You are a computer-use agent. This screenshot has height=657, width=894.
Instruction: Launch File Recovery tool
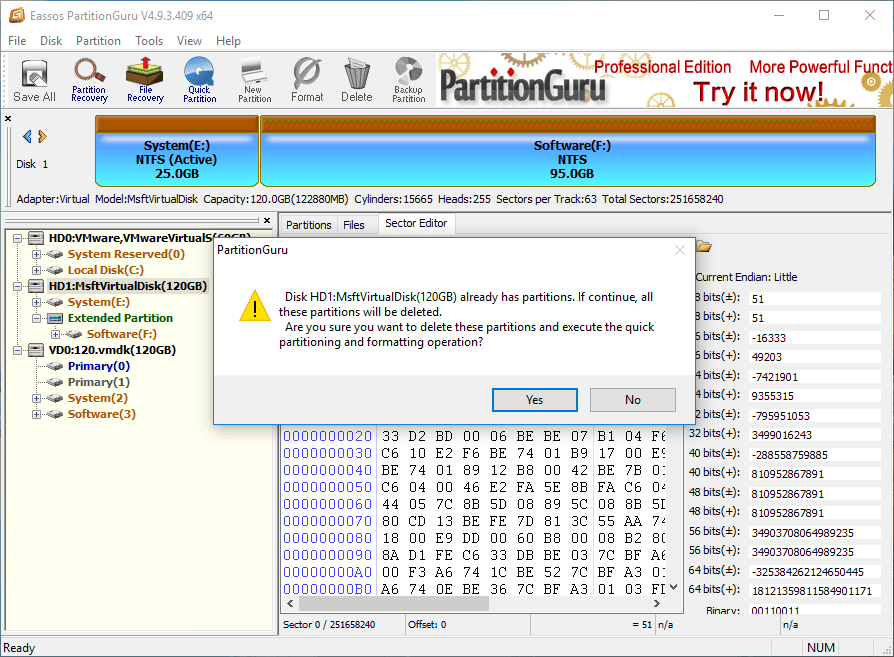(145, 80)
